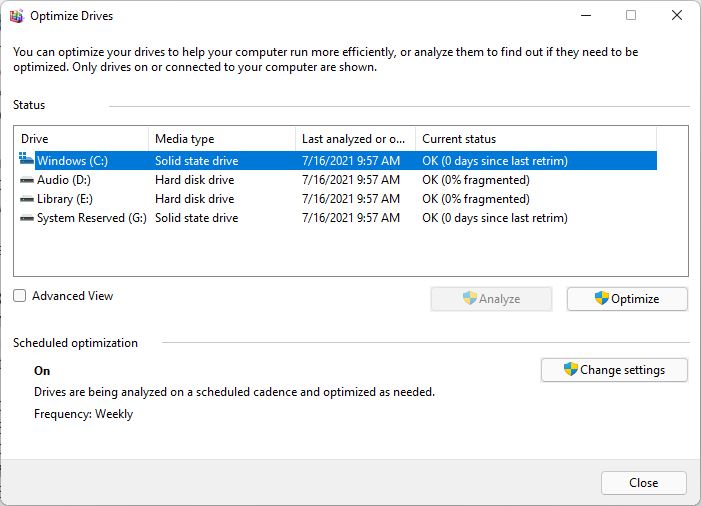701x506 pixels.
Task: Click the shield icon on Change settings button
Action: point(570,370)
